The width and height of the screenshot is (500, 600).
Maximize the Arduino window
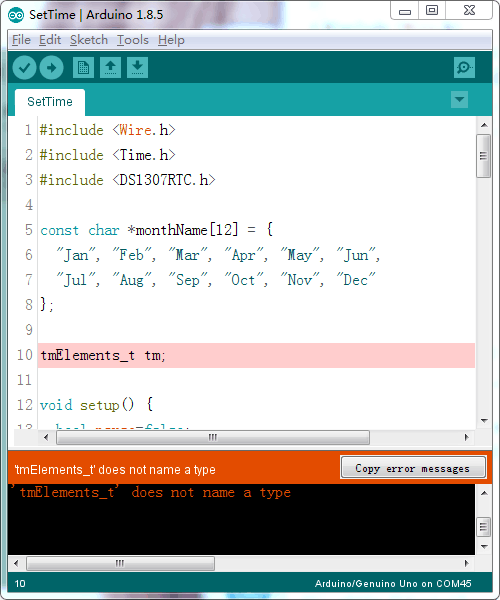click(x=432, y=11)
